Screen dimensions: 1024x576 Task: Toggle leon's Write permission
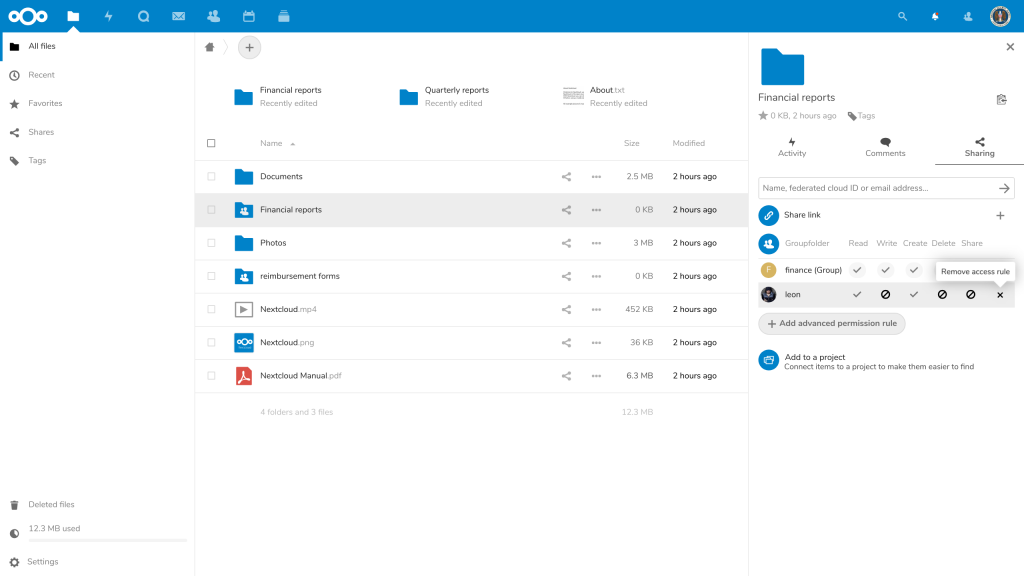point(885,294)
